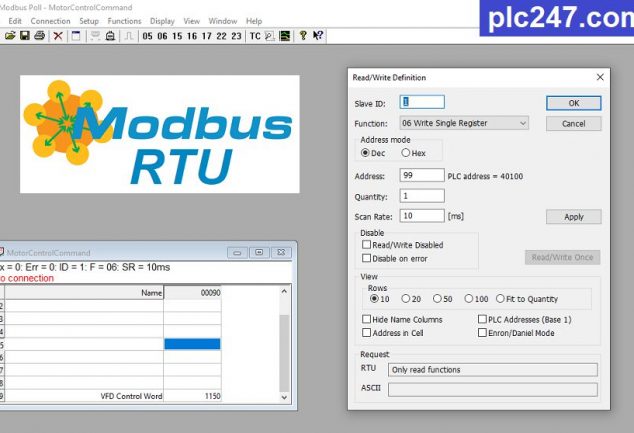The width and height of the screenshot is (634, 433).
Task: Click the 00090 column header
Action: [x=192, y=292]
